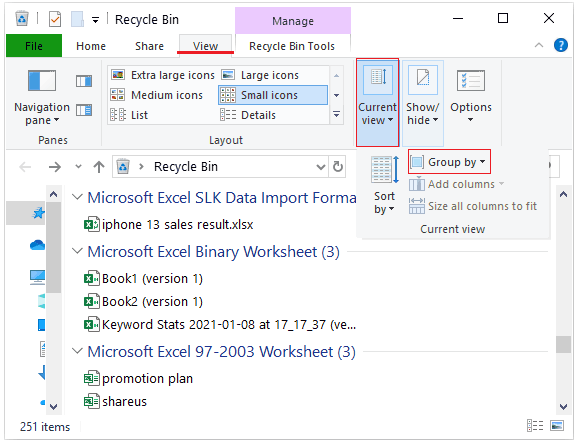Select Keyword Stats 2021-01-08 file

(x=220, y=324)
